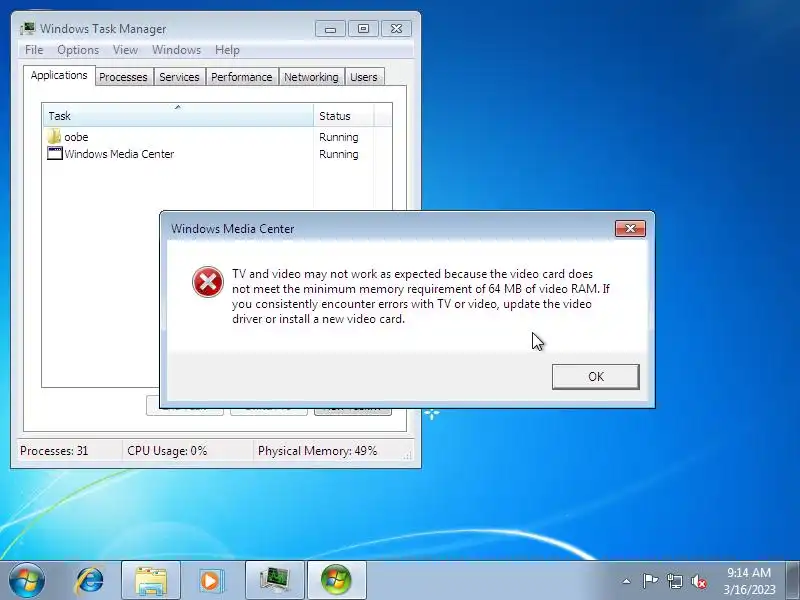Click the Task Manager window resize grip

point(407,455)
